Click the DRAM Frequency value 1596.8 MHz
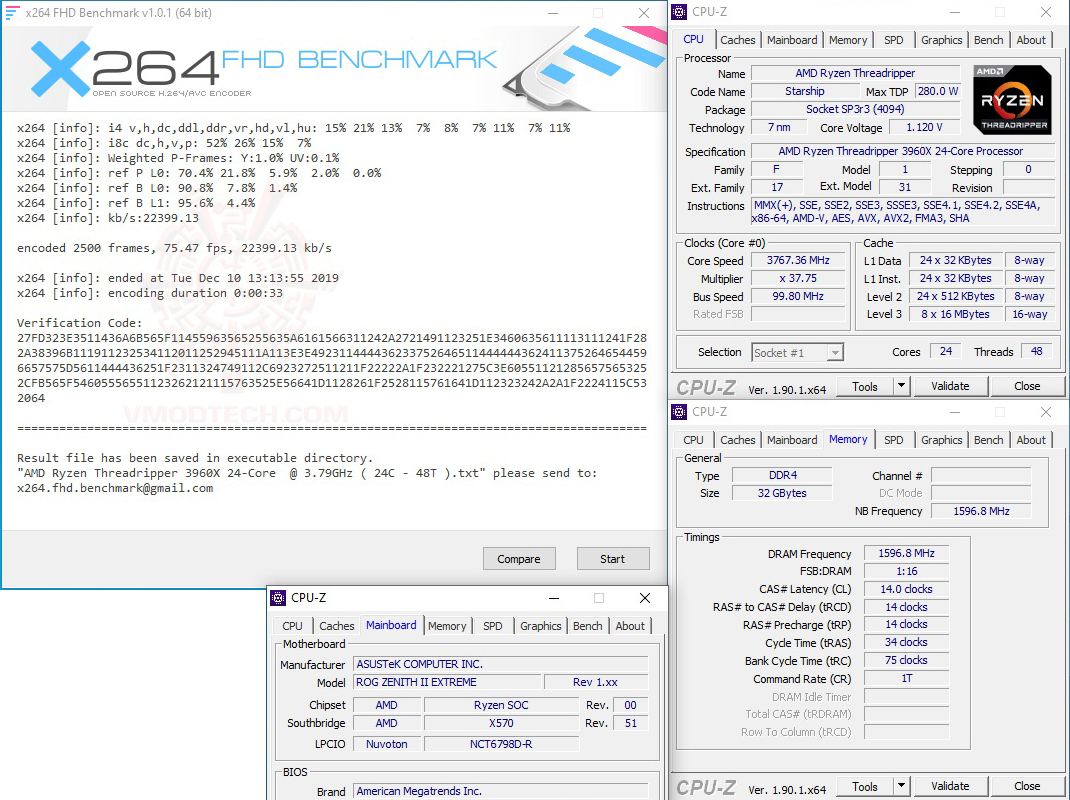 pyautogui.click(x=906, y=554)
